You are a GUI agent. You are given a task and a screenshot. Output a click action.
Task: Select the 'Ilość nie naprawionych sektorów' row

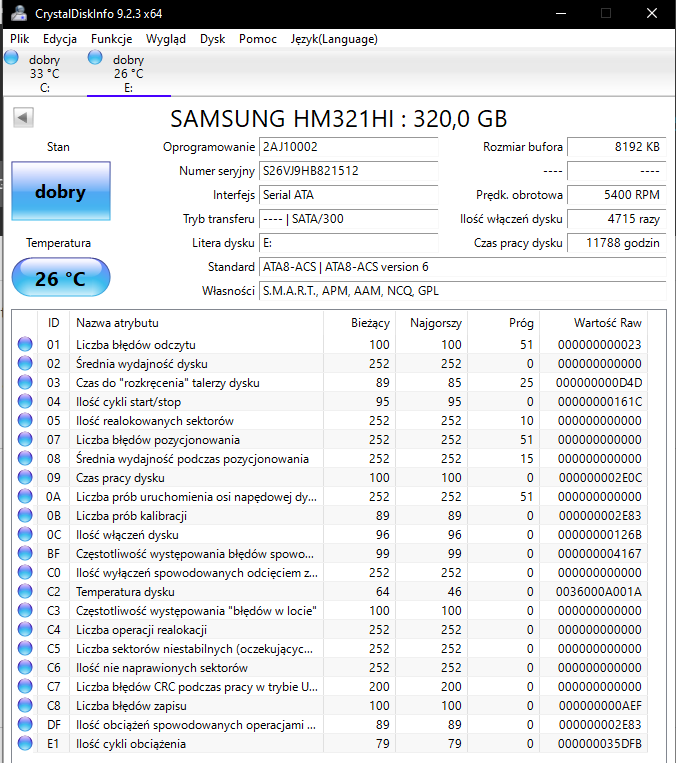[330, 667]
